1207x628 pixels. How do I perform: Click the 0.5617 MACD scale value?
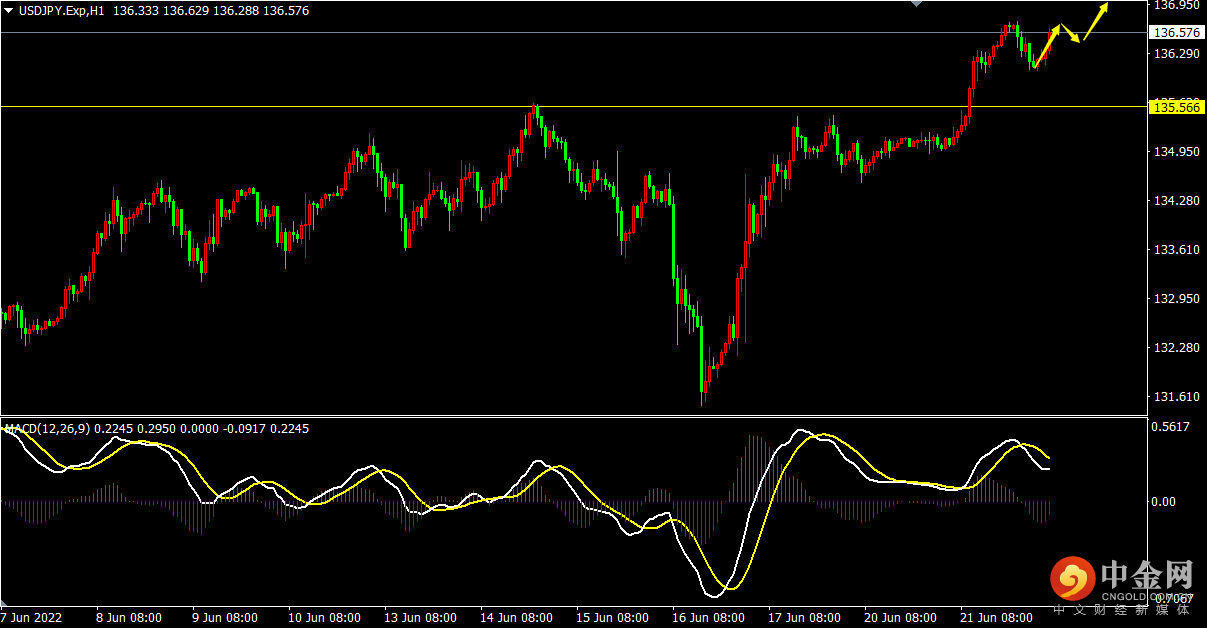[x=1170, y=426]
